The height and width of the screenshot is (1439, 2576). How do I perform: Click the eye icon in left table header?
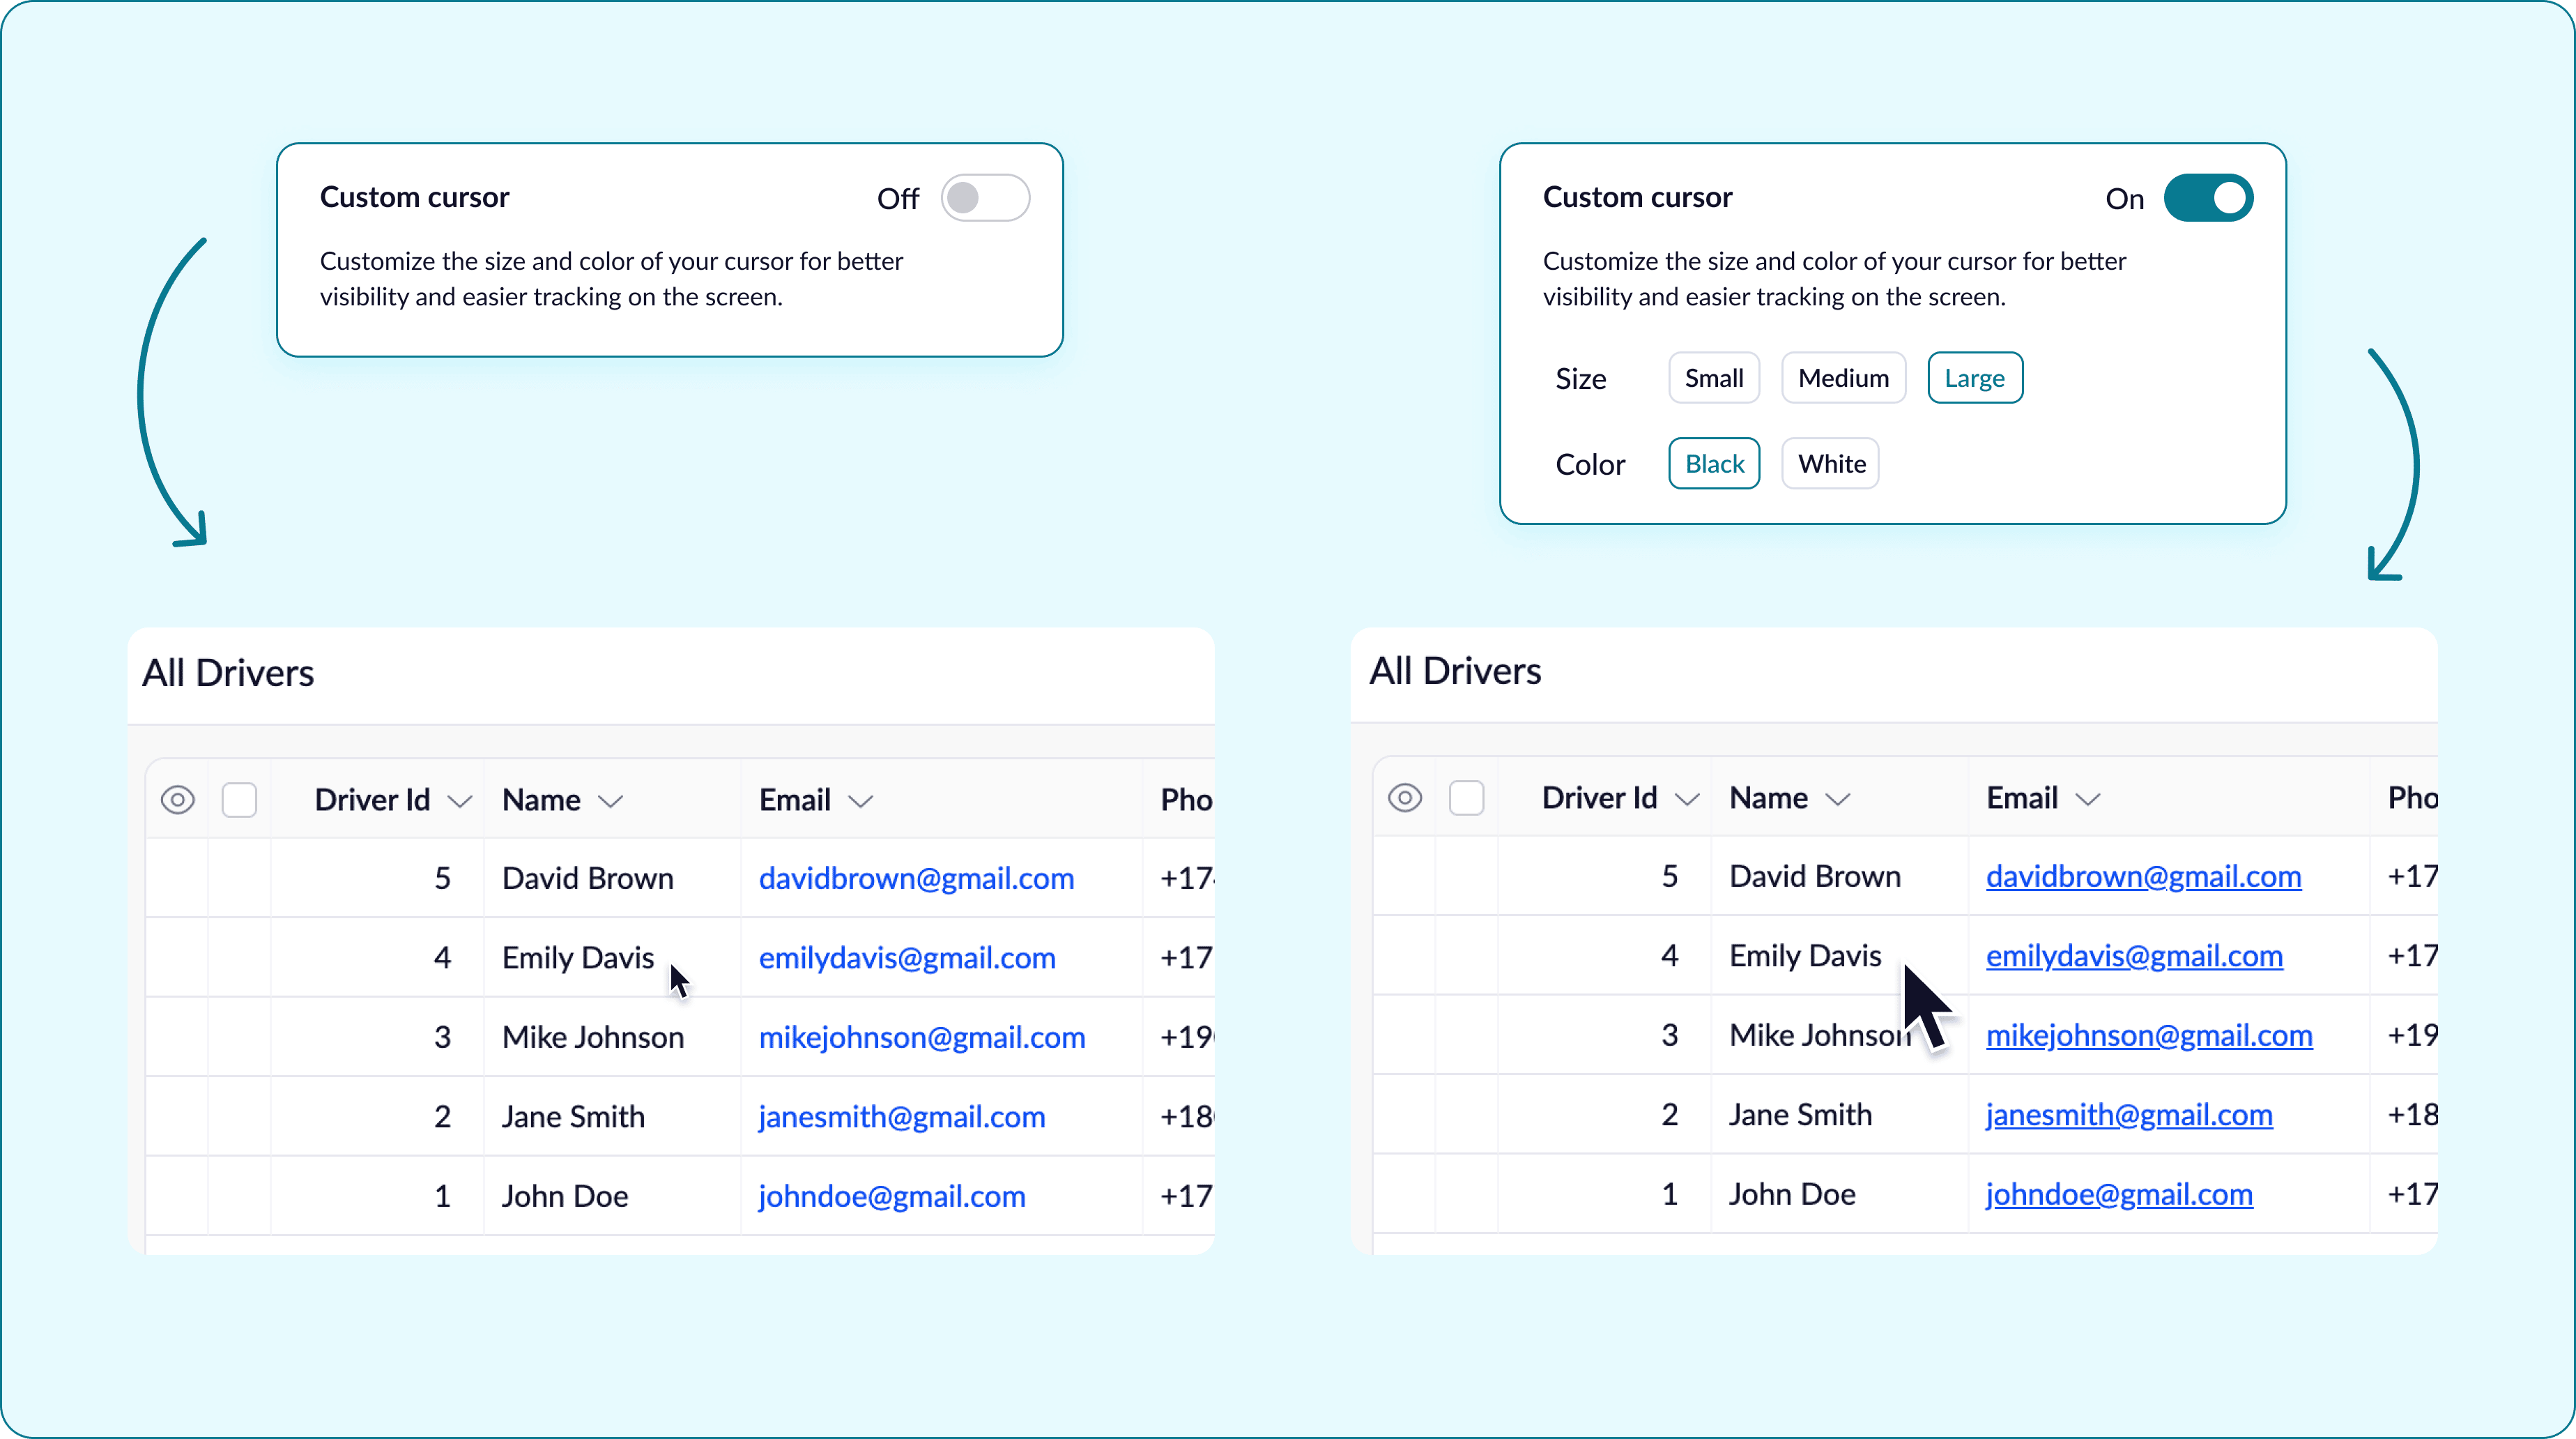(x=178, y=800)
